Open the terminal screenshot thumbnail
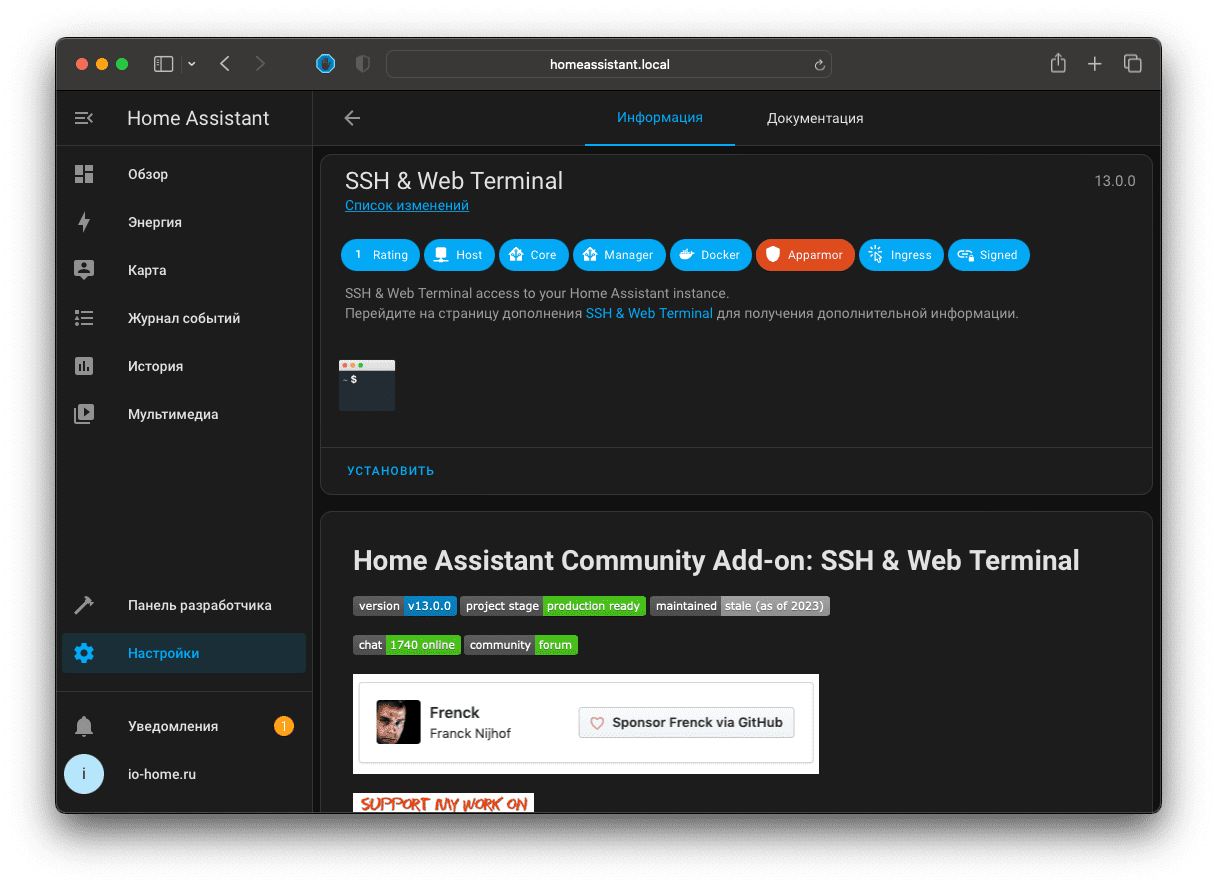Screen dimensions: 1217x887 pos(367,385)
